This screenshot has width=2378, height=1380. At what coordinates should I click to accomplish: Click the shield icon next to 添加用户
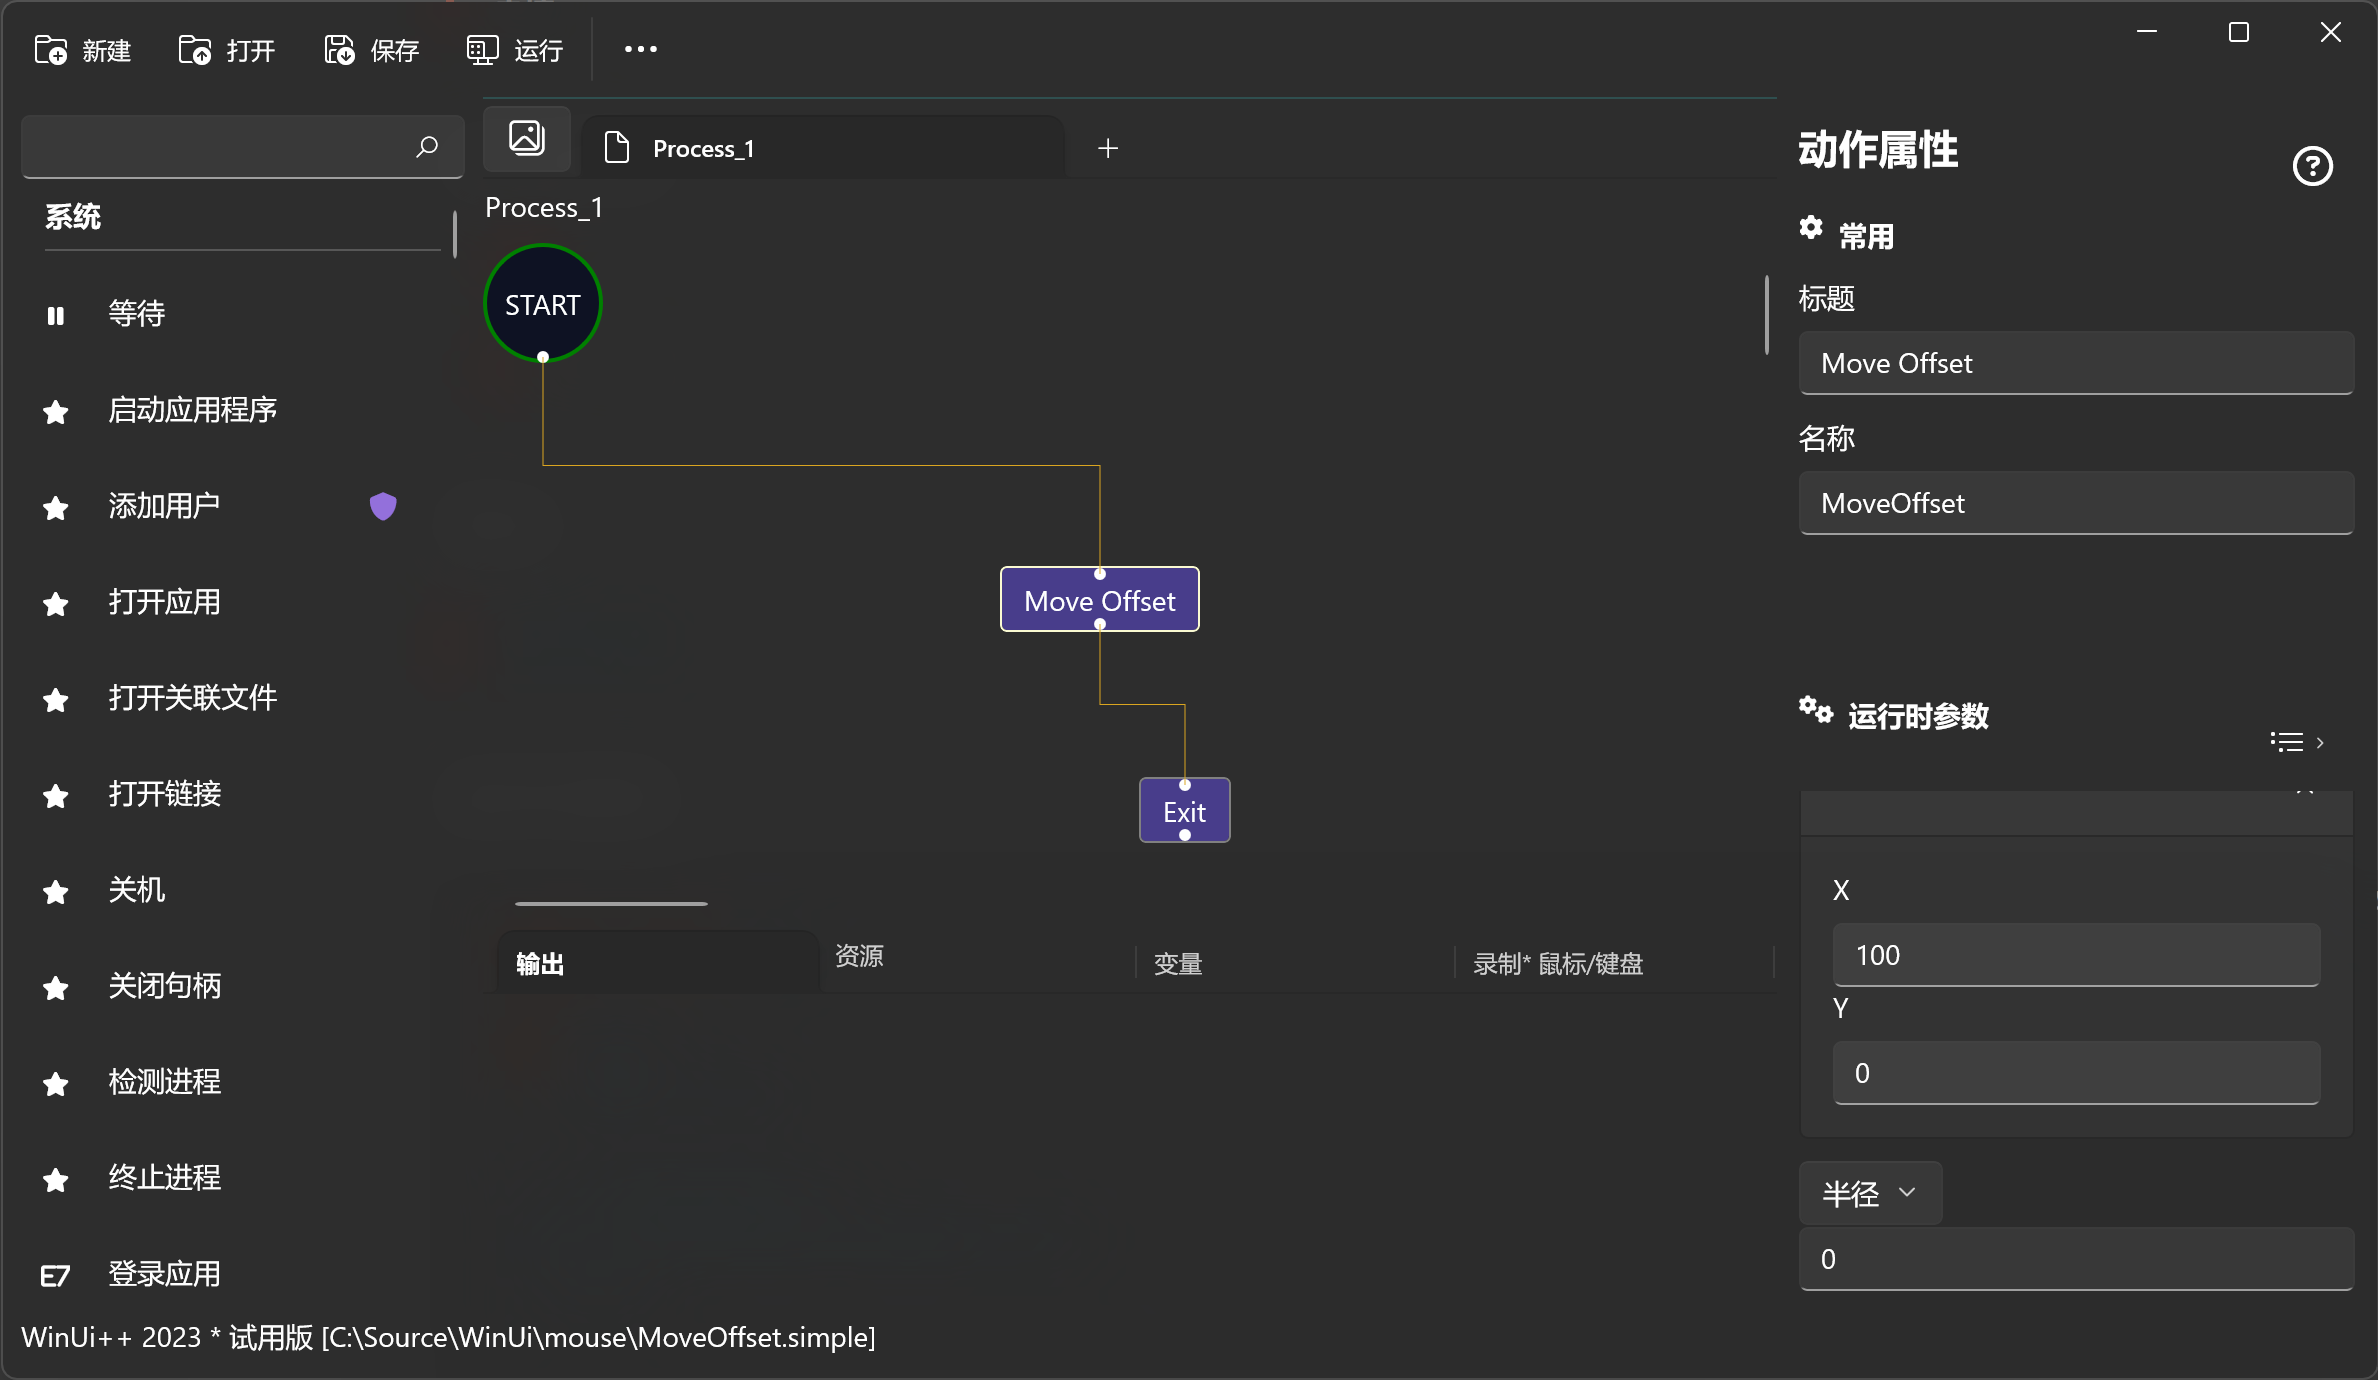[x=383, y=506]
